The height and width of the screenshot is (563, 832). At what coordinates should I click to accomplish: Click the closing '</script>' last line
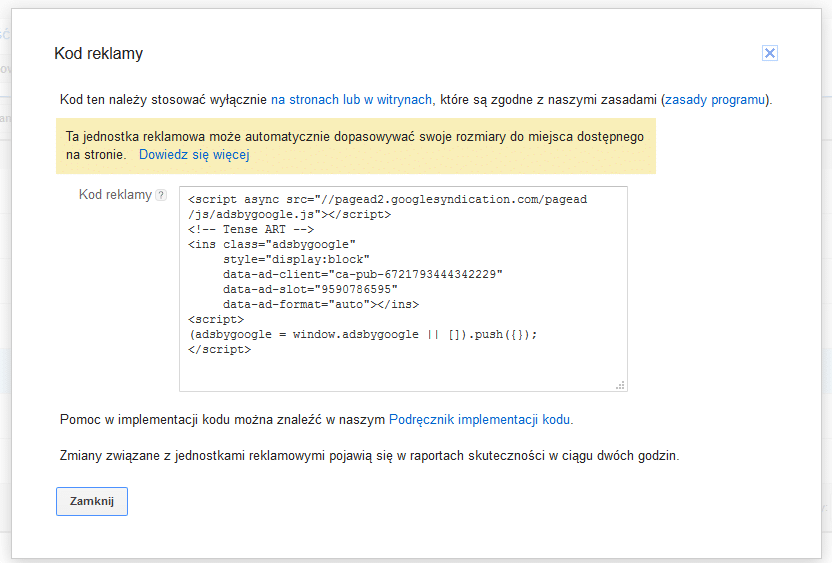tap(219, 350)
